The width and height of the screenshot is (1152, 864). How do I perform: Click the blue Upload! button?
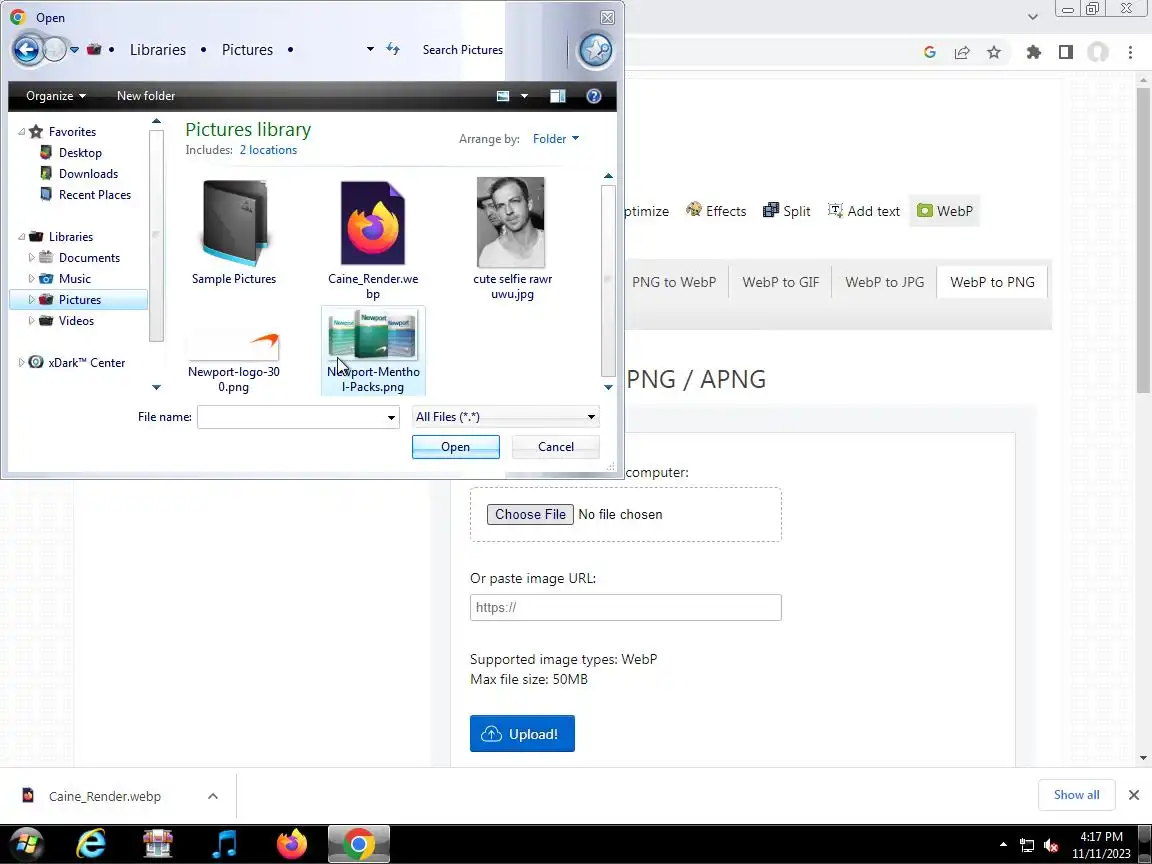[522, 733]
